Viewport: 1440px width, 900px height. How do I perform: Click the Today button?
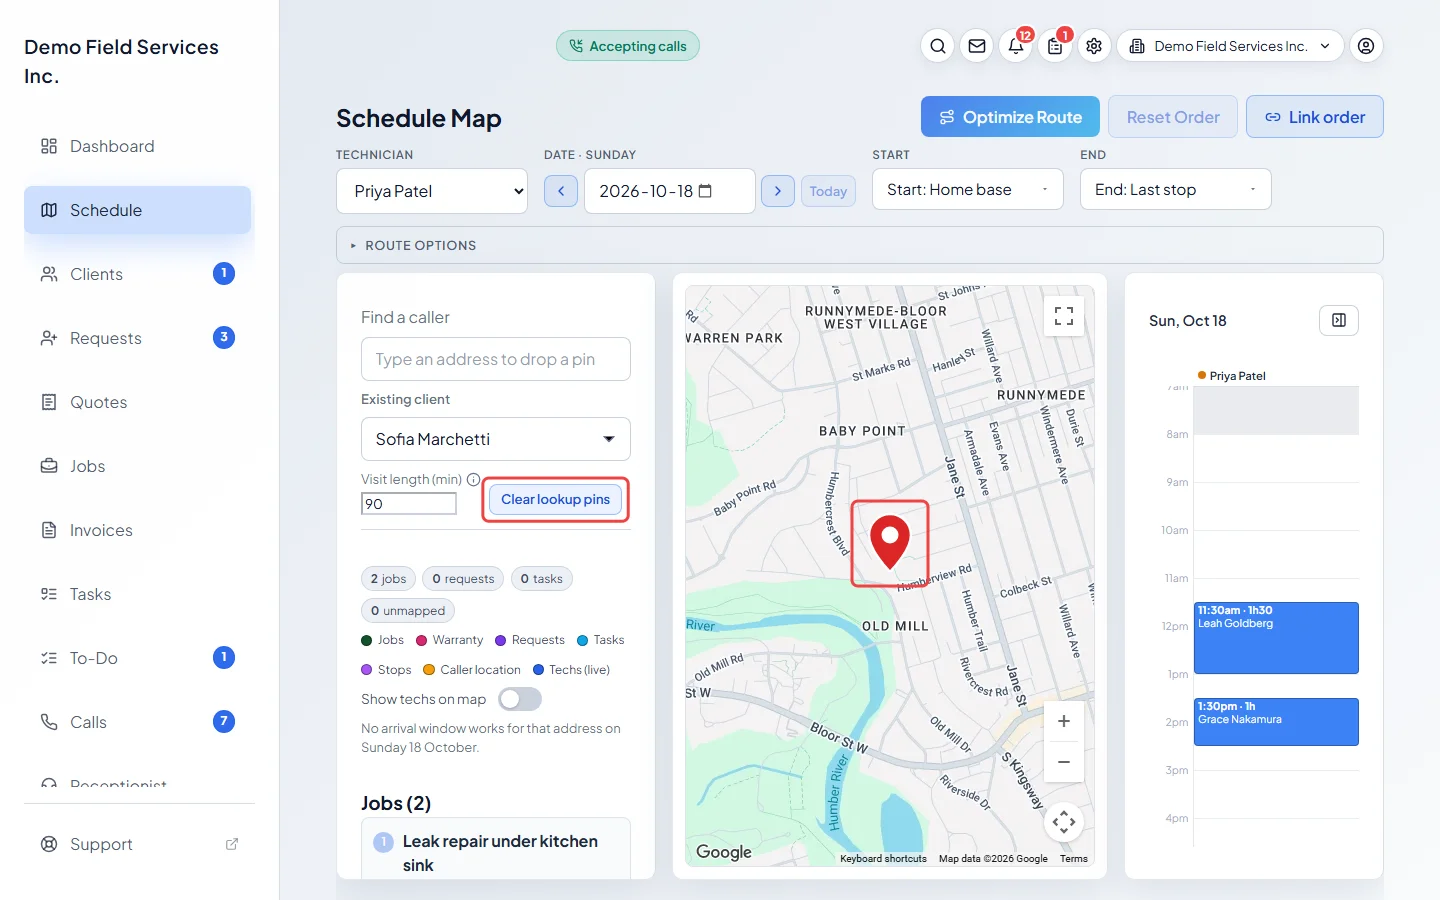[x=828, y=191]
